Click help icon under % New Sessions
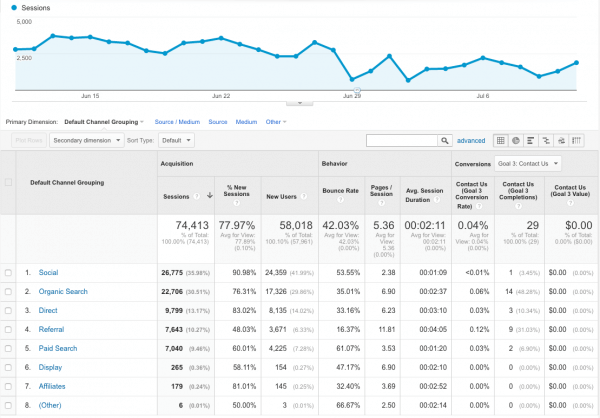600x418 pixels. click(x=236, y=203)
